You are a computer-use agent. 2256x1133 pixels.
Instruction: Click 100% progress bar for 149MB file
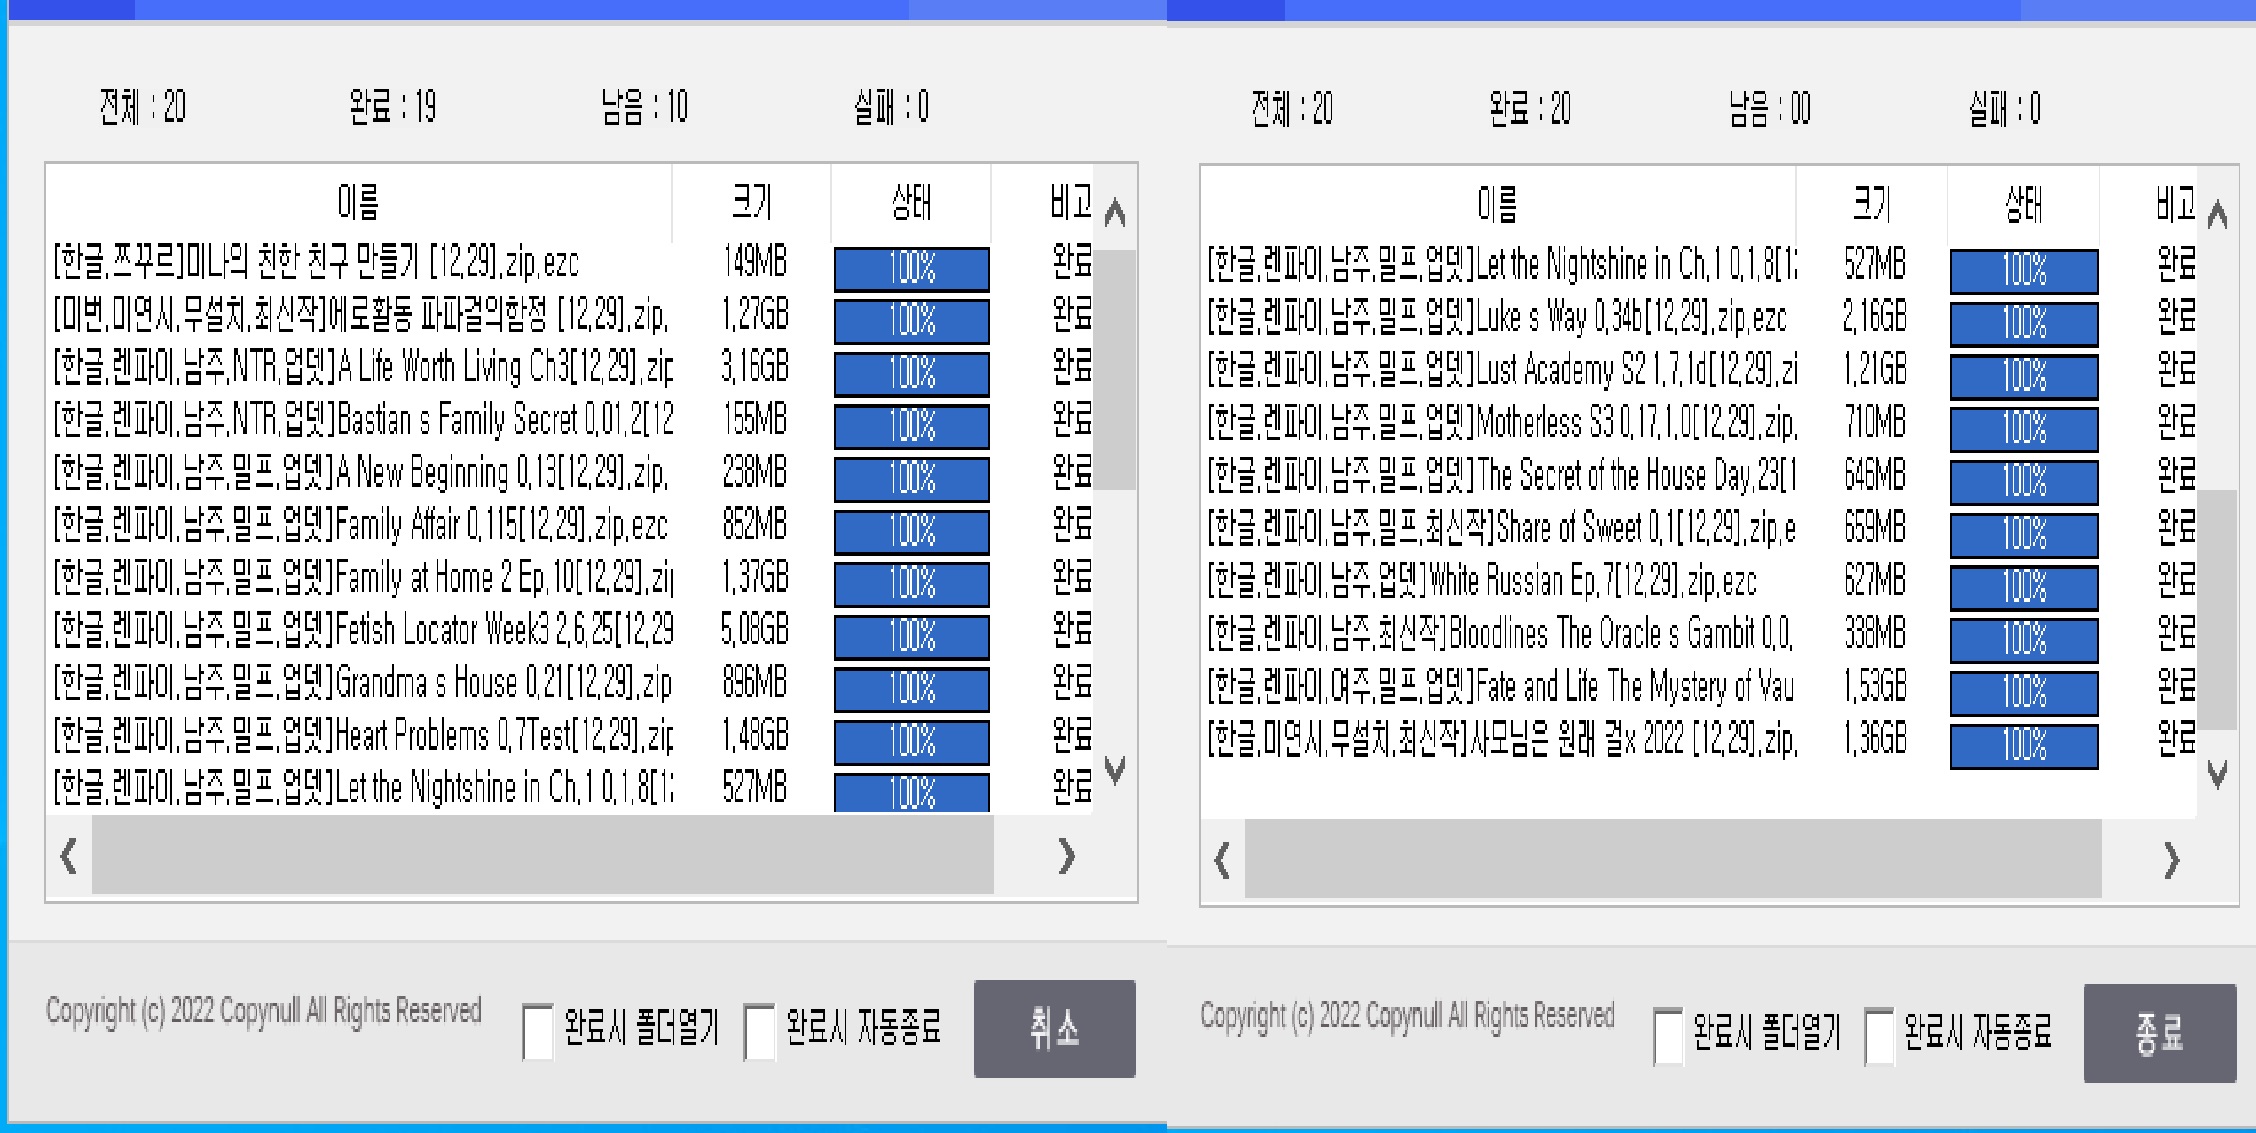911,269
